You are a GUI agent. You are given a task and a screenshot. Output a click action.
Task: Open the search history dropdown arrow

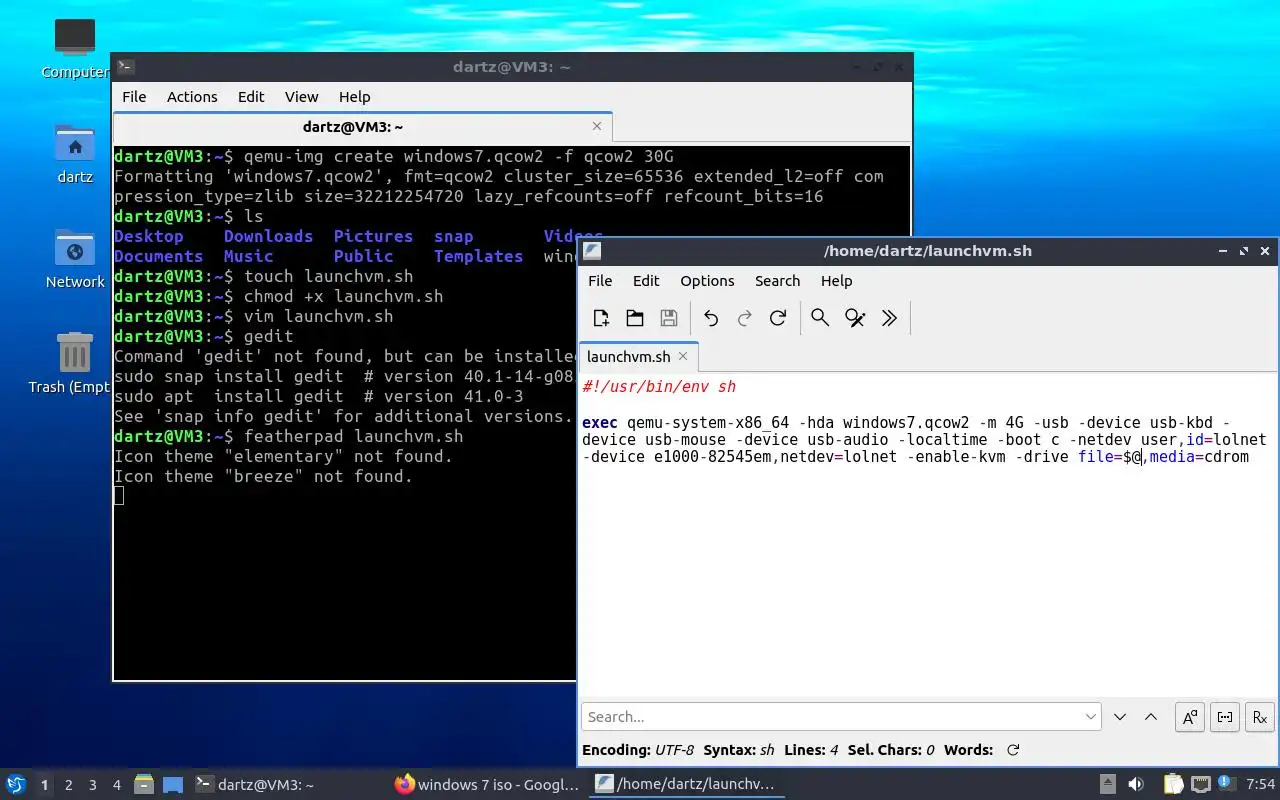pos(1091,717)
